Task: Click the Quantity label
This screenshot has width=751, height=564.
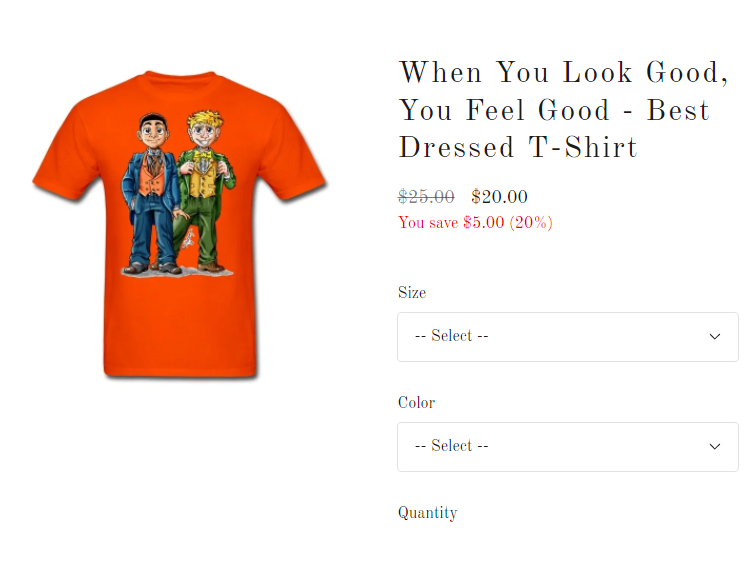Action: 427,513
